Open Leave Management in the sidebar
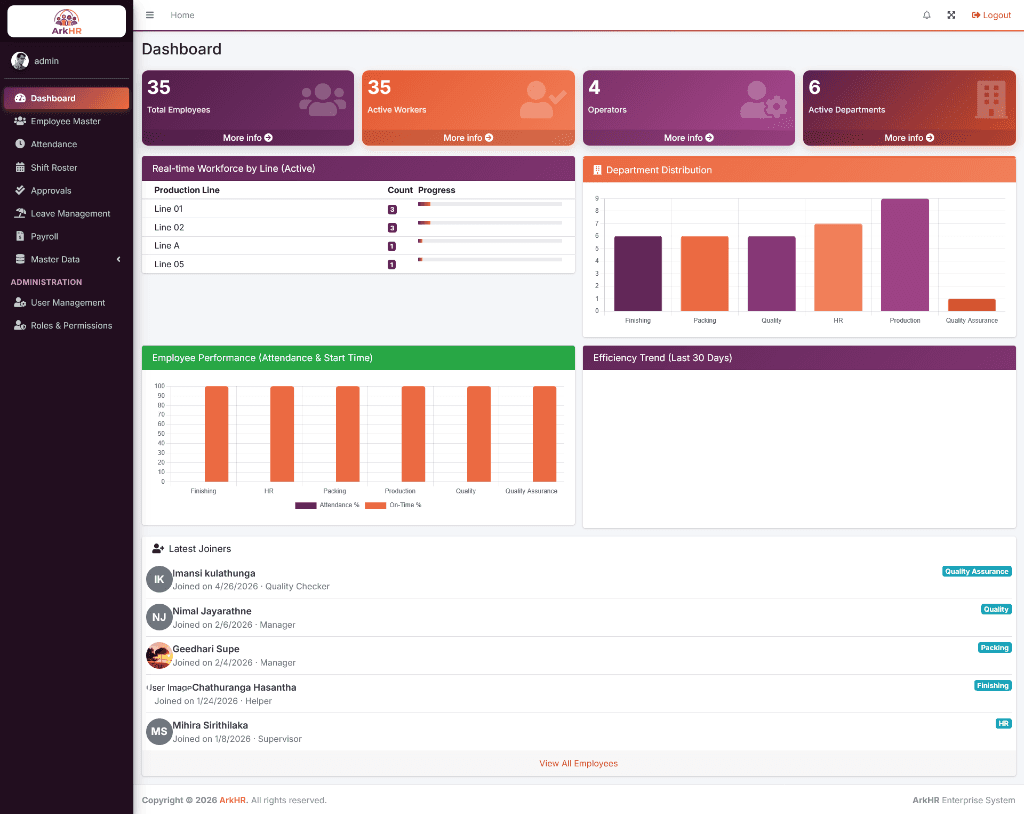This screenshot has width=1024, height=814. (66, 213)
